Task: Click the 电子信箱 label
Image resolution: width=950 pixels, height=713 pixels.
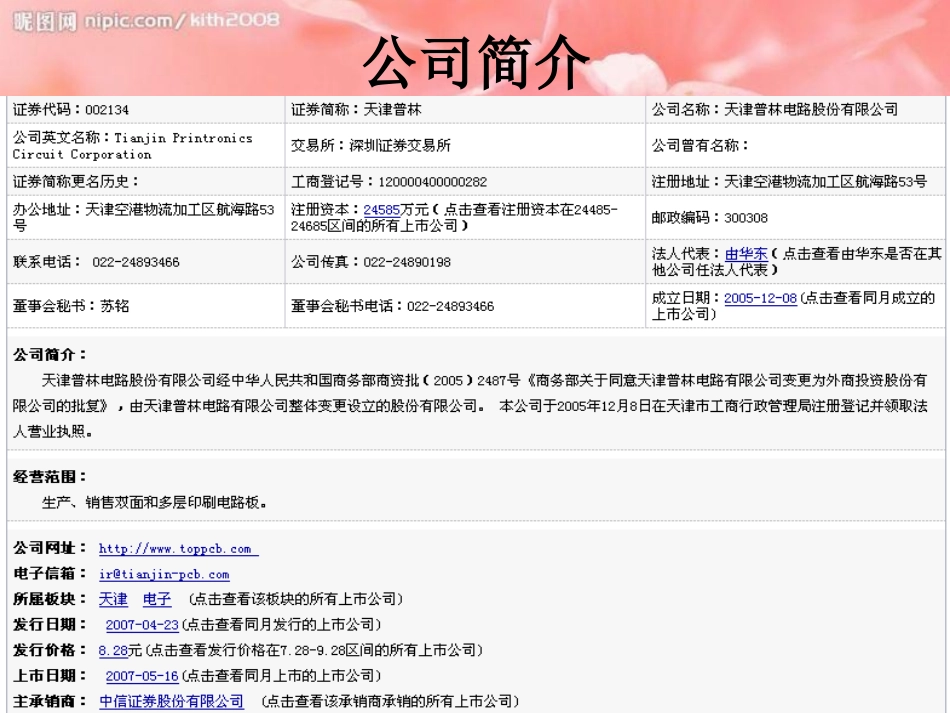Action: [50, 574]
